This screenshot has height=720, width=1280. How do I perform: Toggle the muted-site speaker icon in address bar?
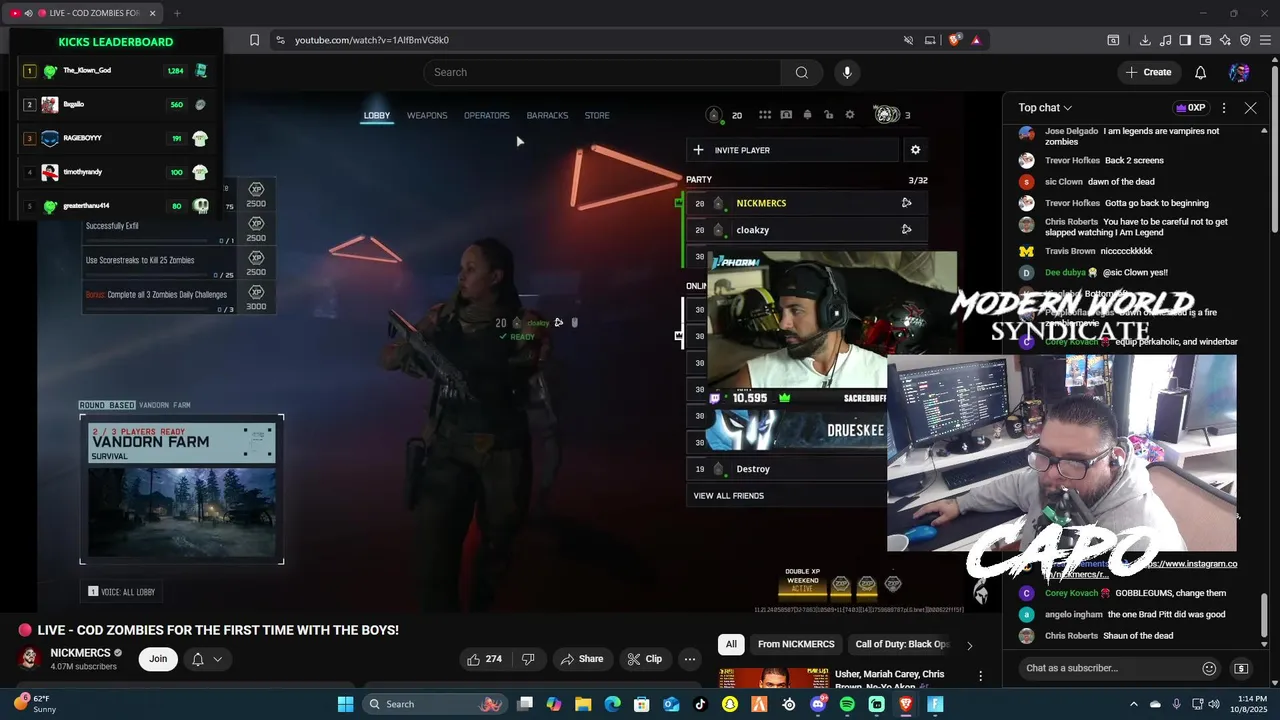[x=908, y=40]
